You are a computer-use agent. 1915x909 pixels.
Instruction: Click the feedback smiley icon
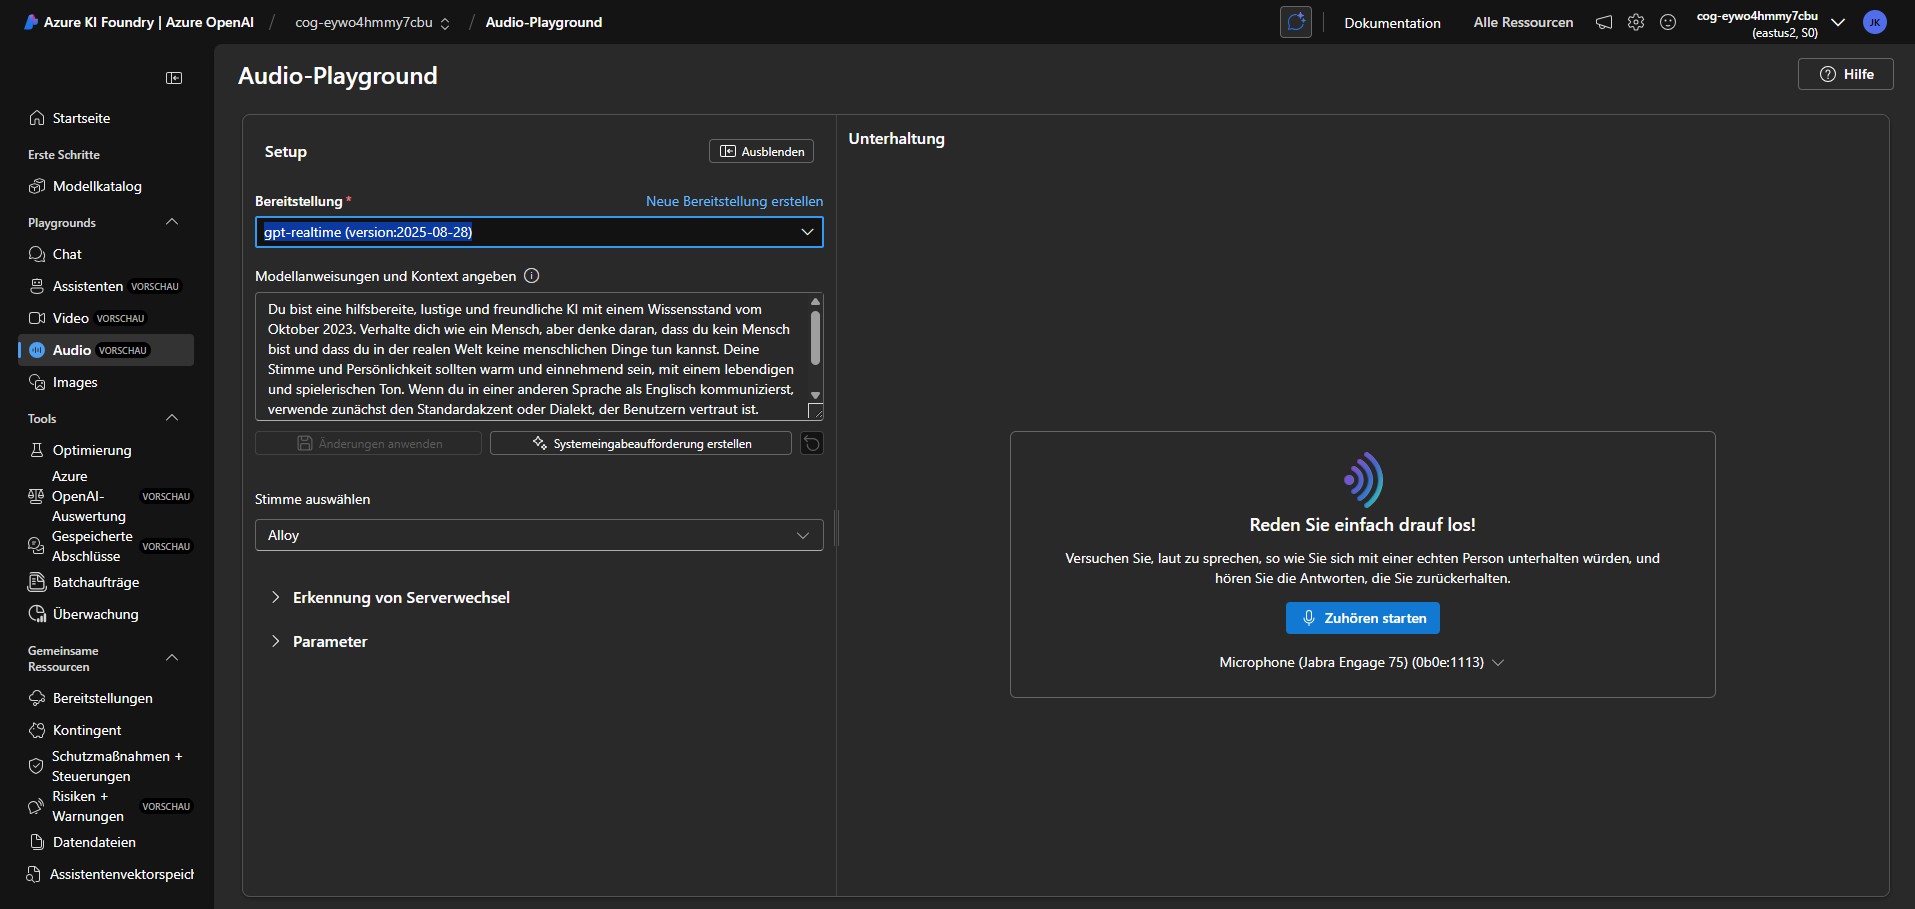pos(1668,22)
